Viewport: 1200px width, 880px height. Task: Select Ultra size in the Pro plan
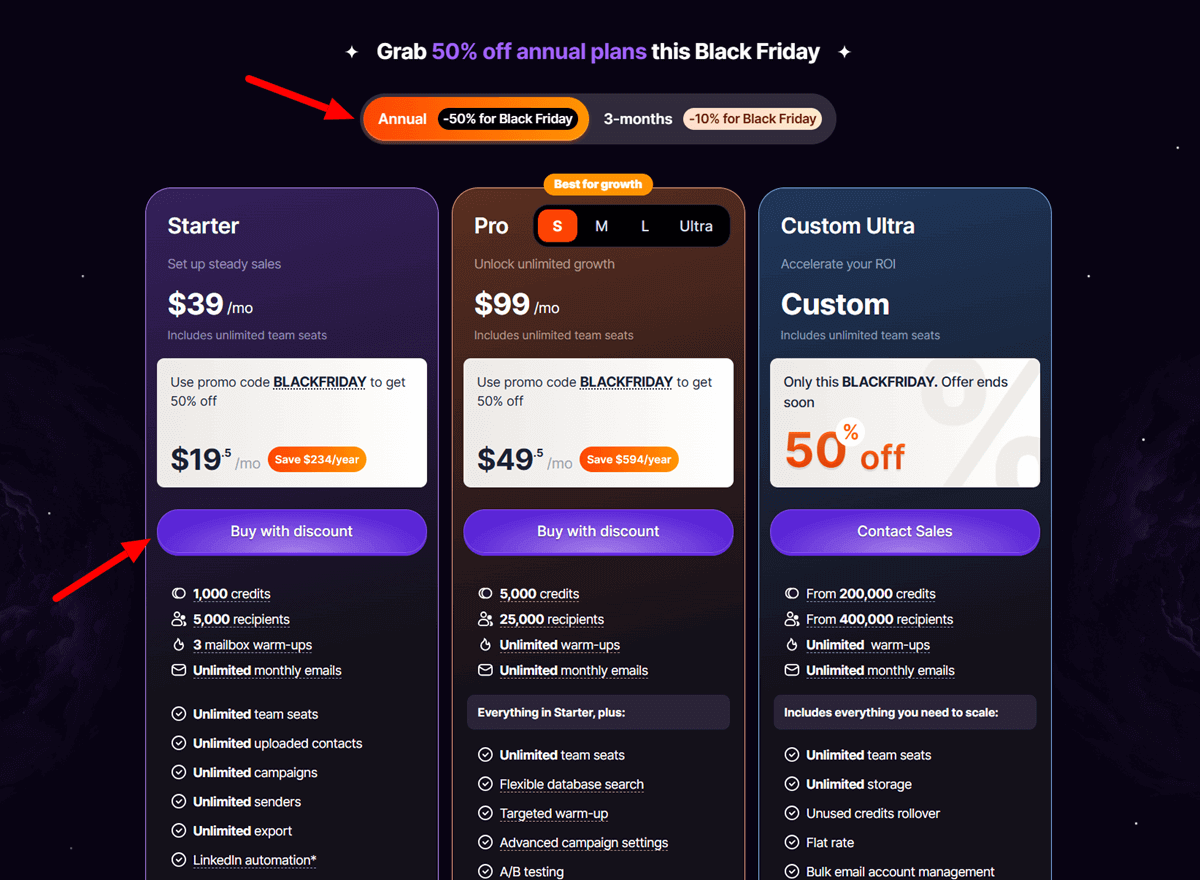pos(696,226)
